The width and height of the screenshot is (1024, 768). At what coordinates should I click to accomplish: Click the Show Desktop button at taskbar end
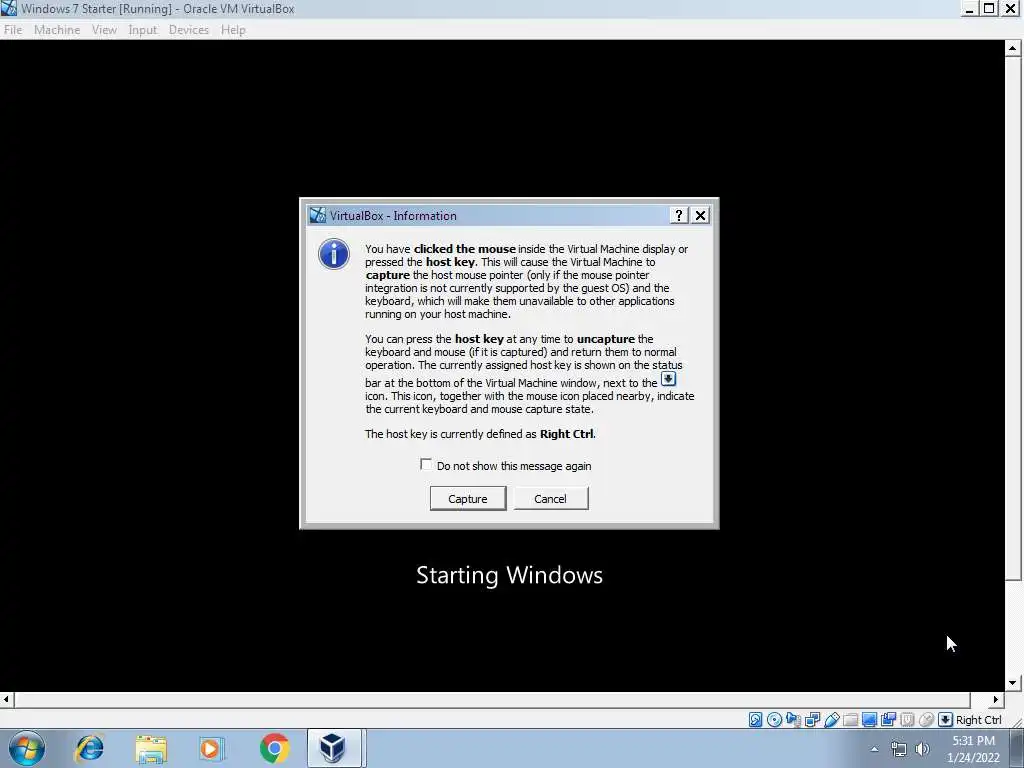1019,748
